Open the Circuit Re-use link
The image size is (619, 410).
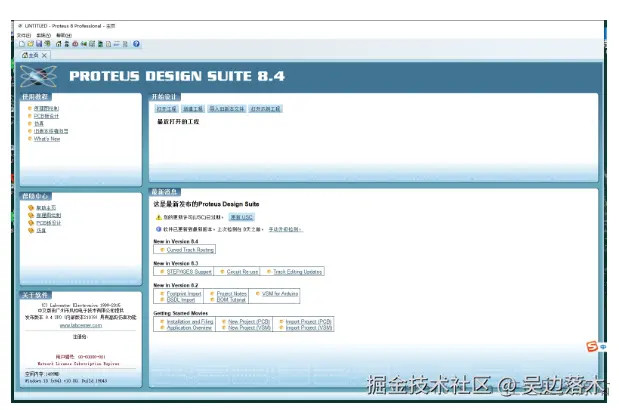coord(242,271)
